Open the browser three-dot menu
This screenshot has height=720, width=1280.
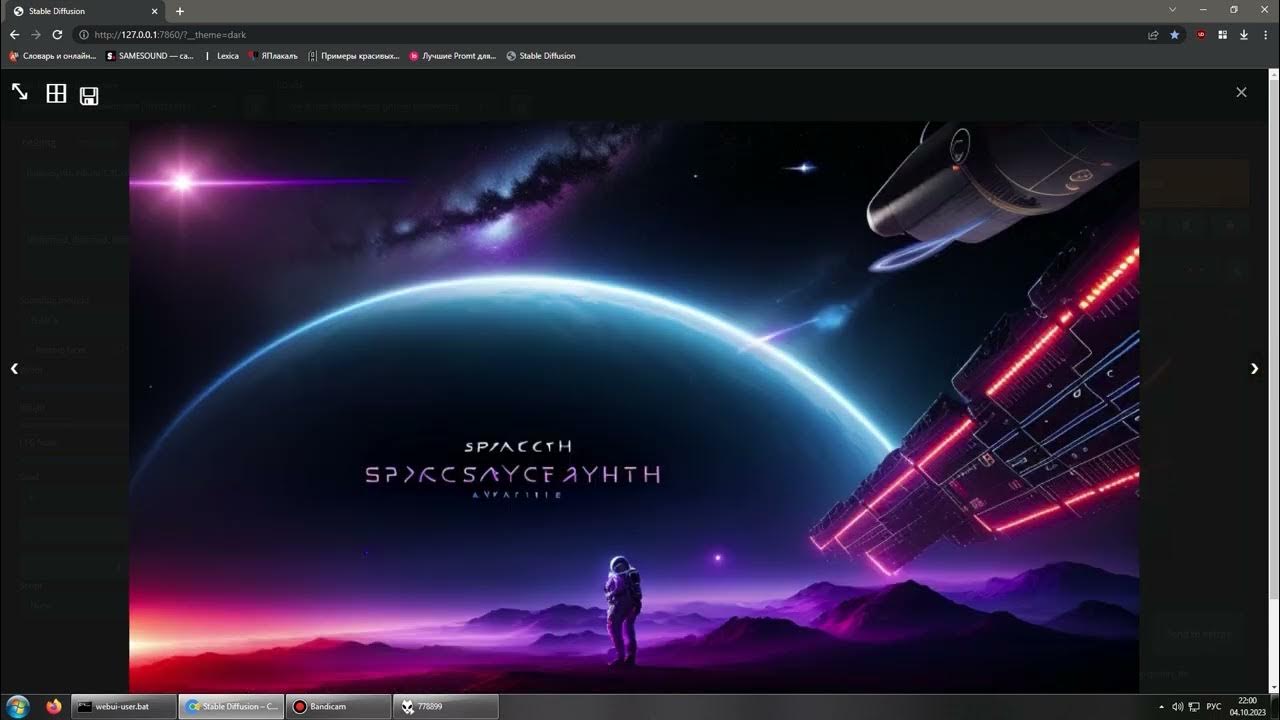click(1265, 34)
